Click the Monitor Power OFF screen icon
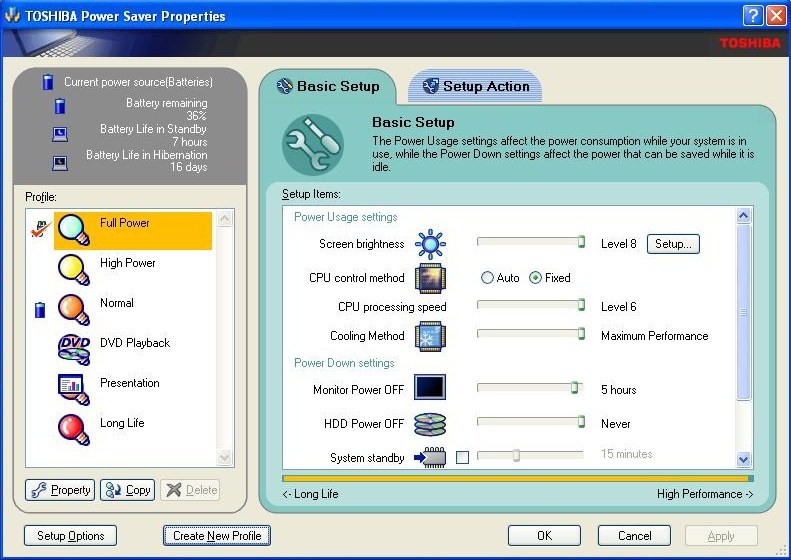The height and width of the screenshot is (560, 791). 430,387
